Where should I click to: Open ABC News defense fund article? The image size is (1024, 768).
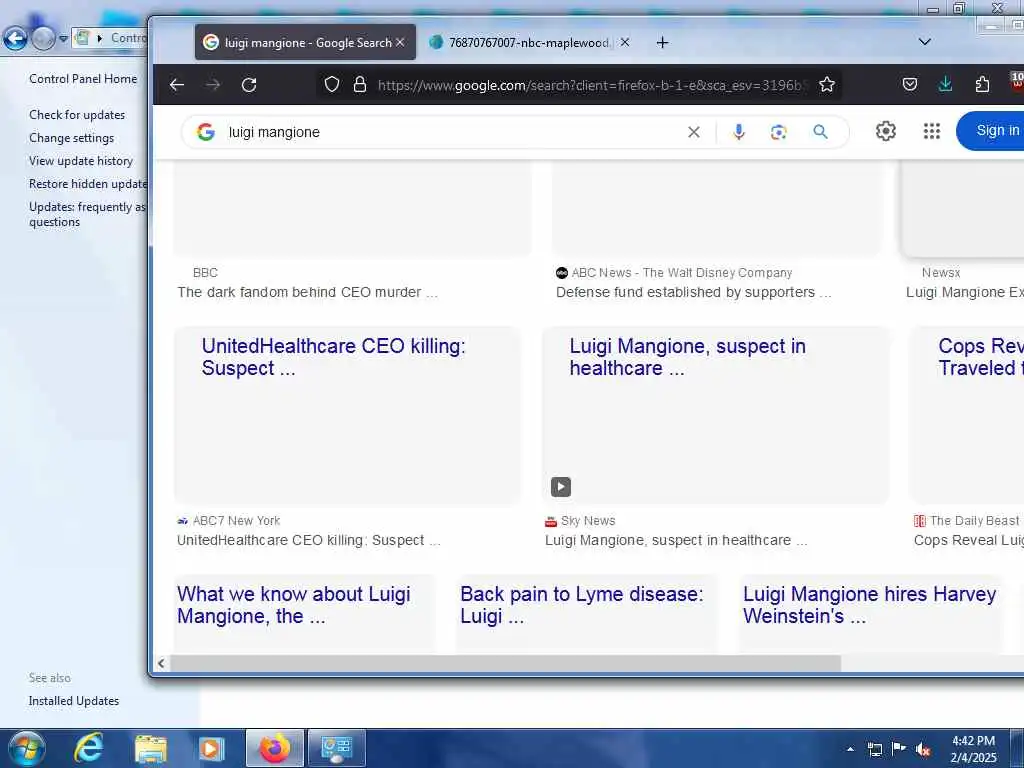[694, 293]
